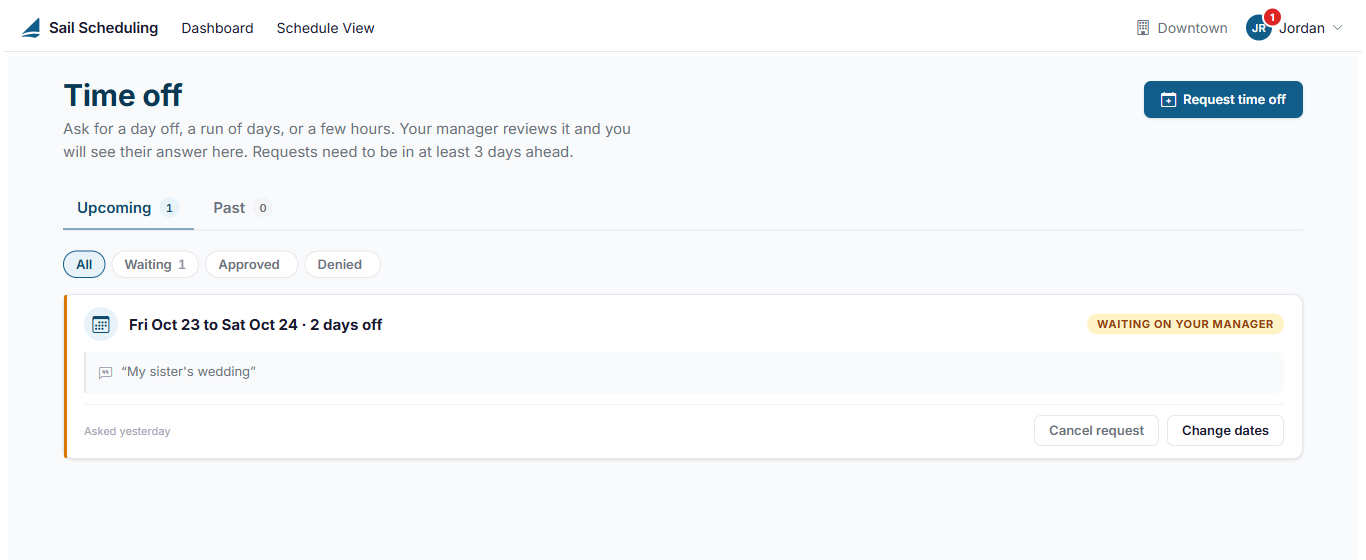Go to Schedule View
1366x560 pixels.
[x=325, y=28]
